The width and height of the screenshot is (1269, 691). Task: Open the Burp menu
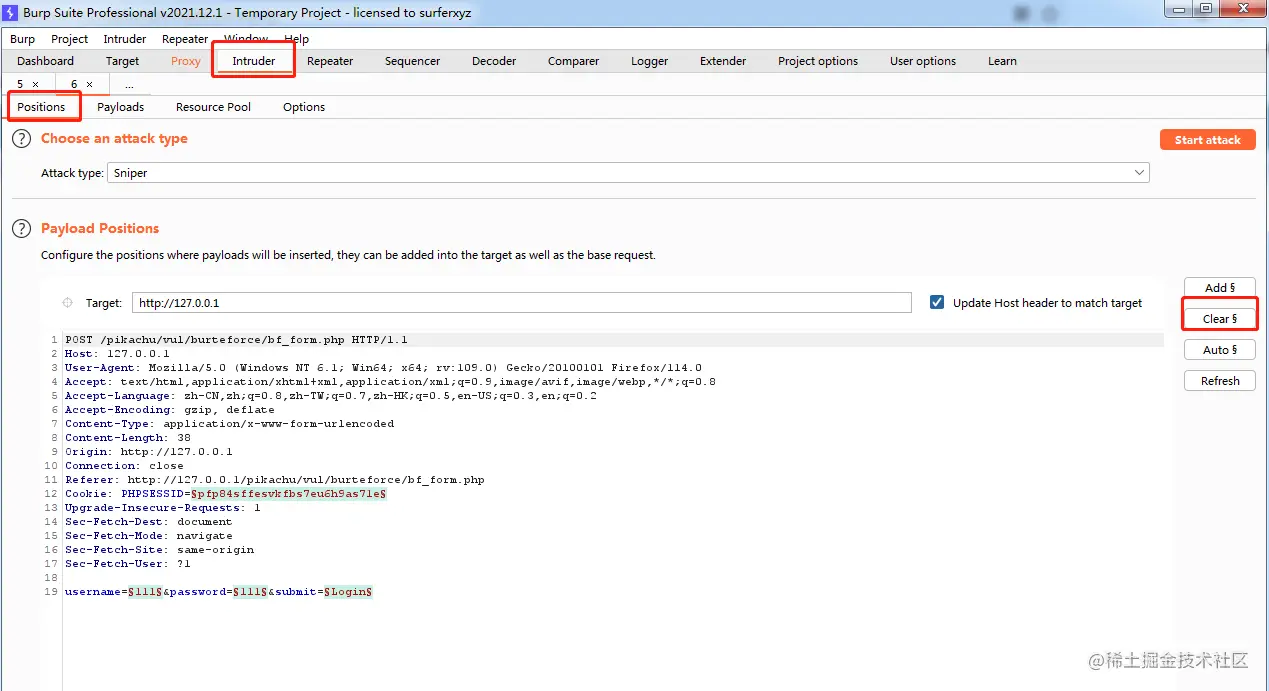coord(22,39)
